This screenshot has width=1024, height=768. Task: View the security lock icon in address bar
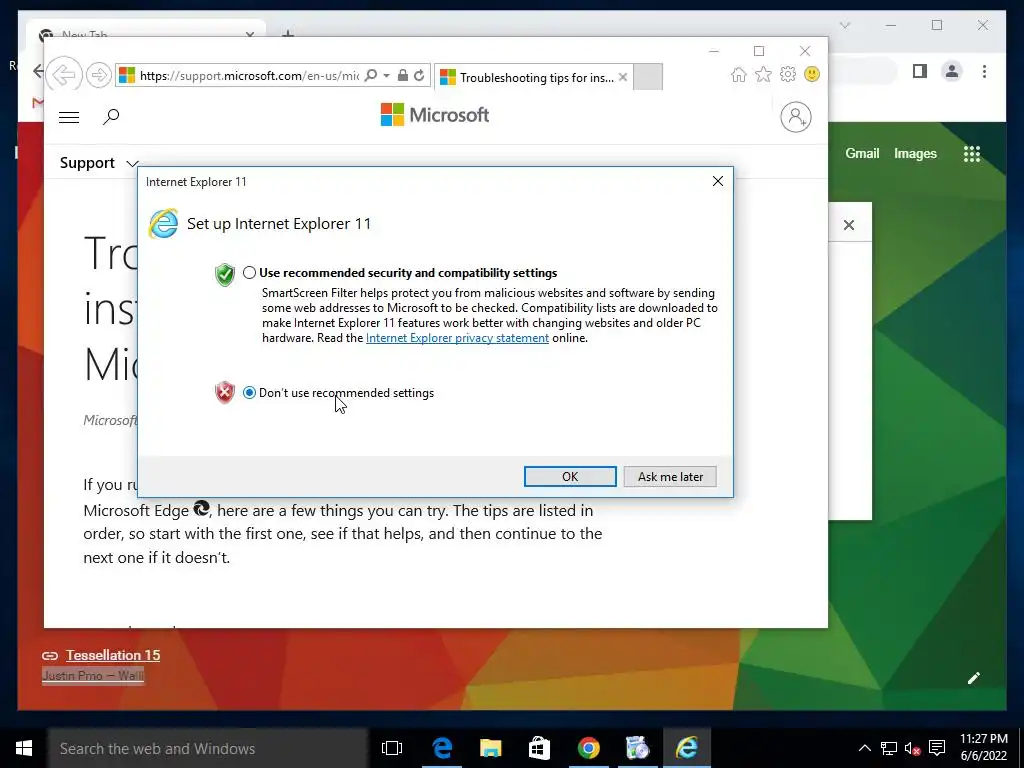(403, 75)
